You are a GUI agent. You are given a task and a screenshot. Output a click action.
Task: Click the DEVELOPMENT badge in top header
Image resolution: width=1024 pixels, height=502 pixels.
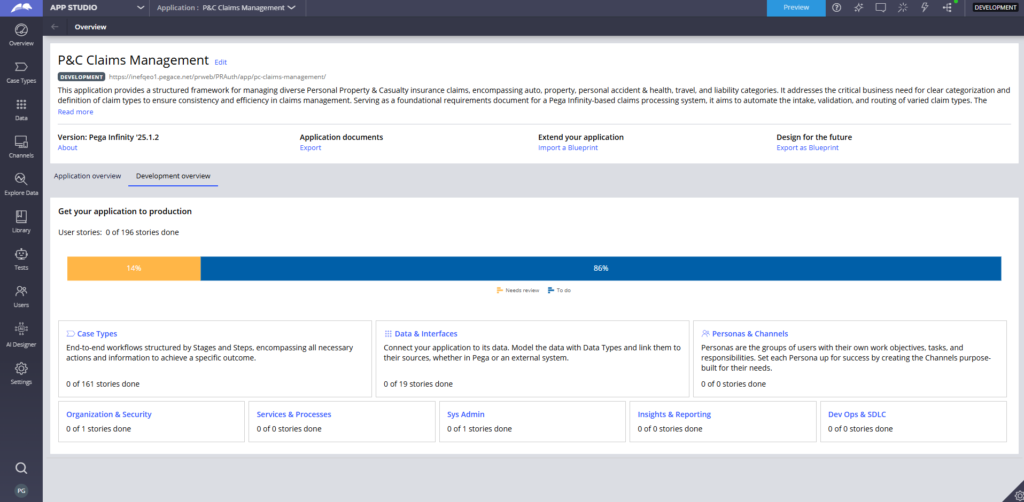coord(995,8)
